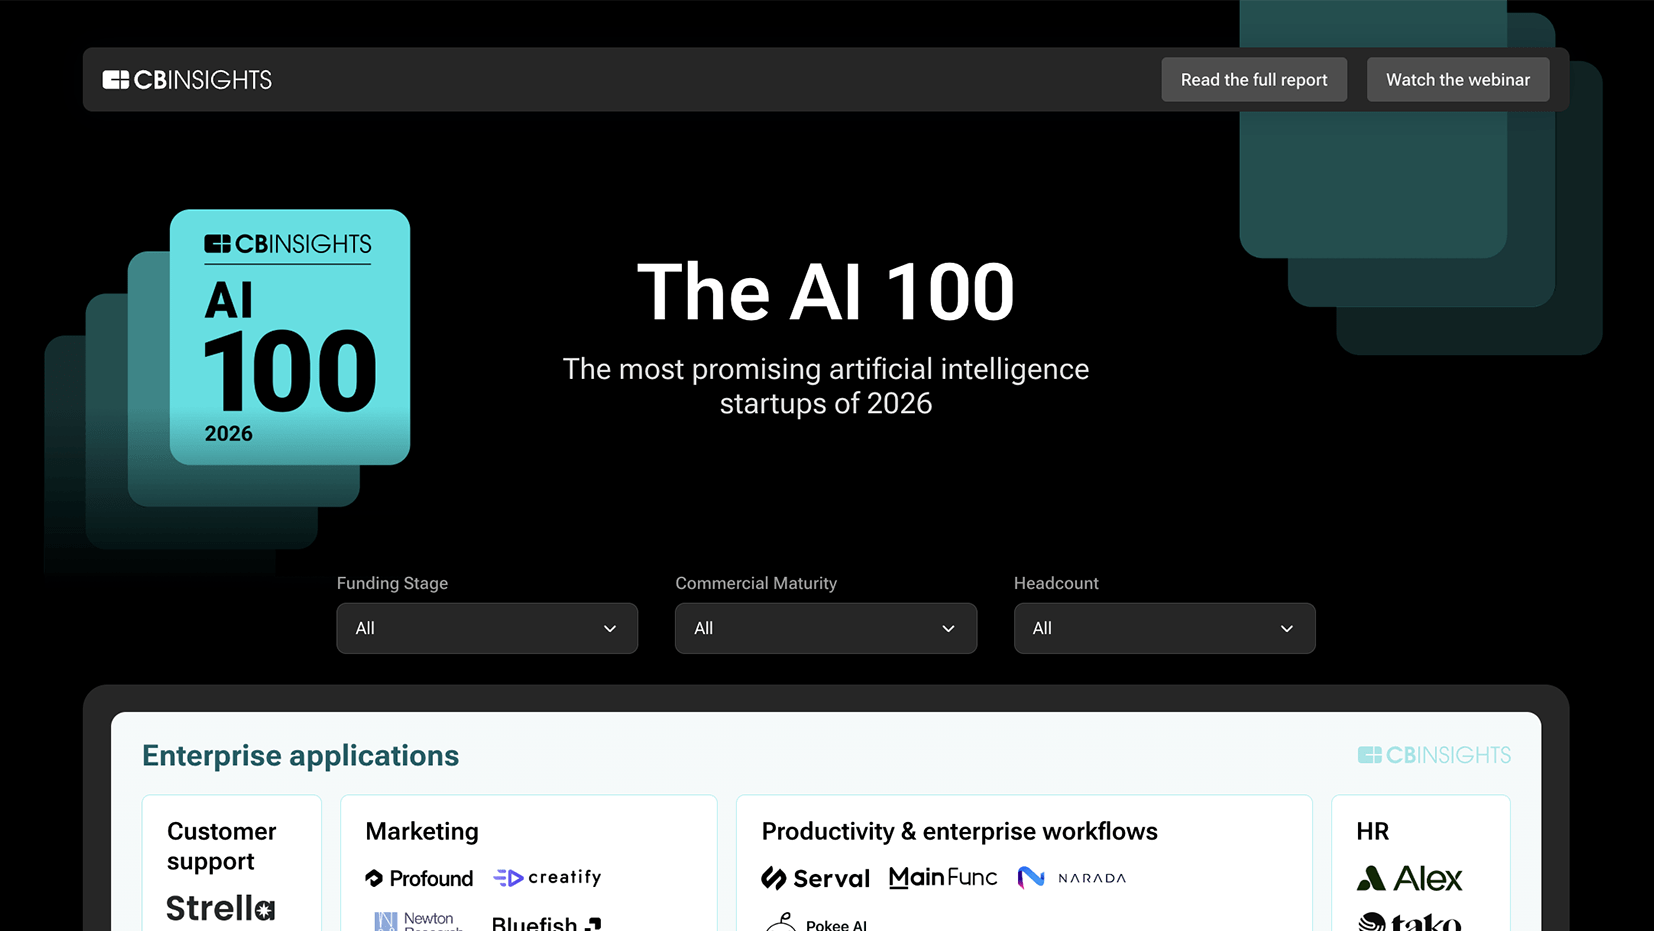The image size is (1654, 931).
Task: Open the Newton Research logo
Action: point(419,921)
